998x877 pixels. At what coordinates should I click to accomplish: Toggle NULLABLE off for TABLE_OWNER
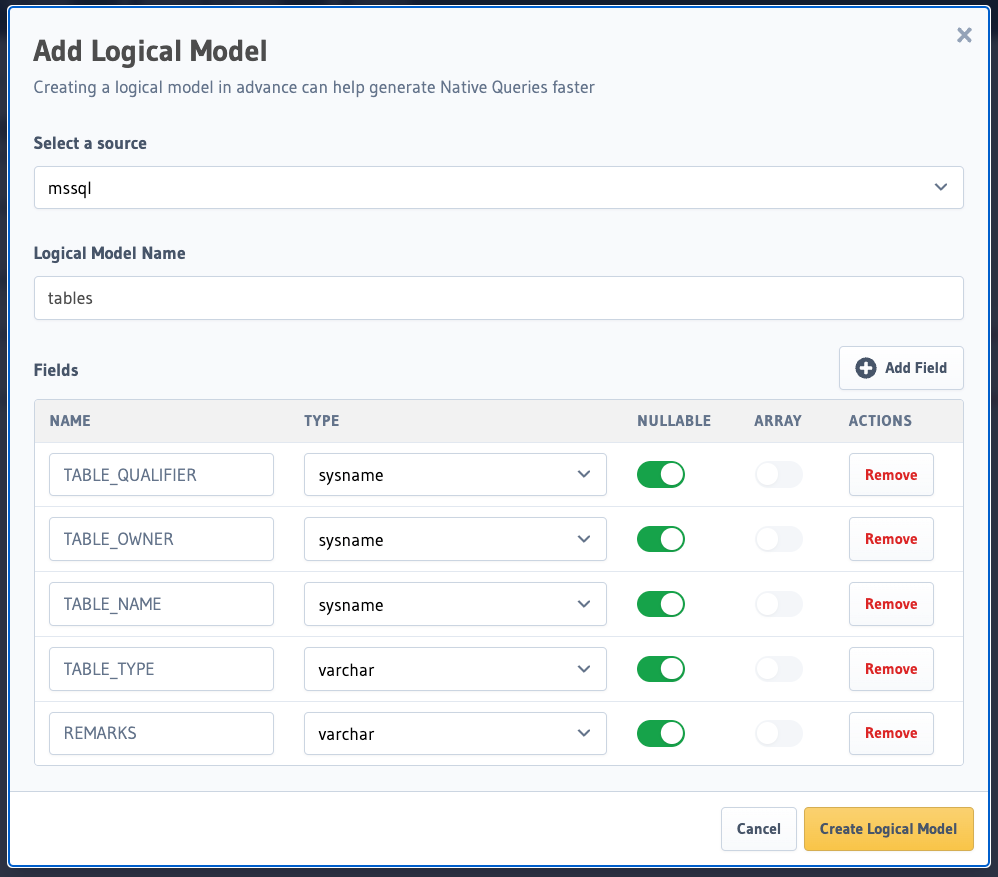[661, 539]
